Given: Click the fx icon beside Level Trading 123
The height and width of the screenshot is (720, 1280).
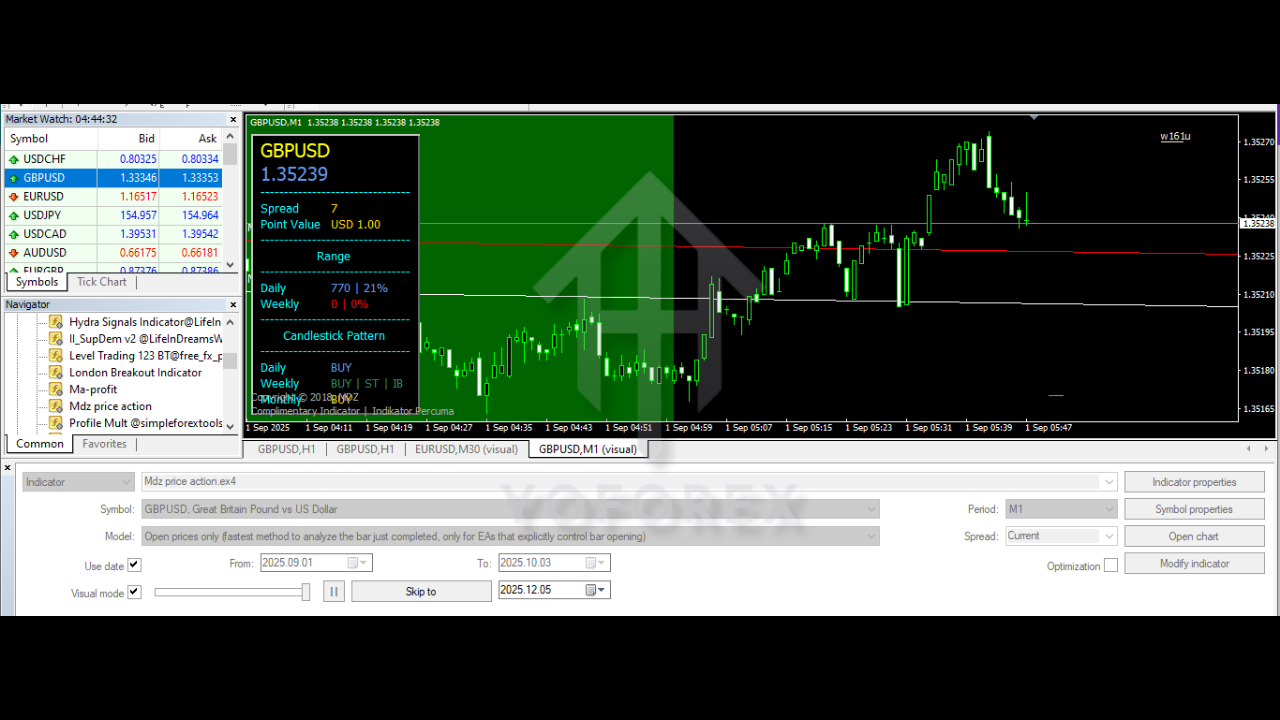Looking at the screenshot, I should coord(55,355).
